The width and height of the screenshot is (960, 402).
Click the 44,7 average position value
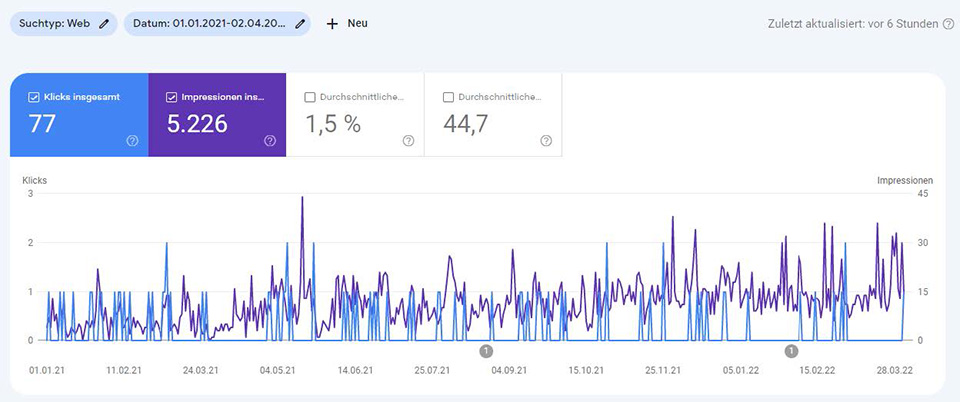465,124
